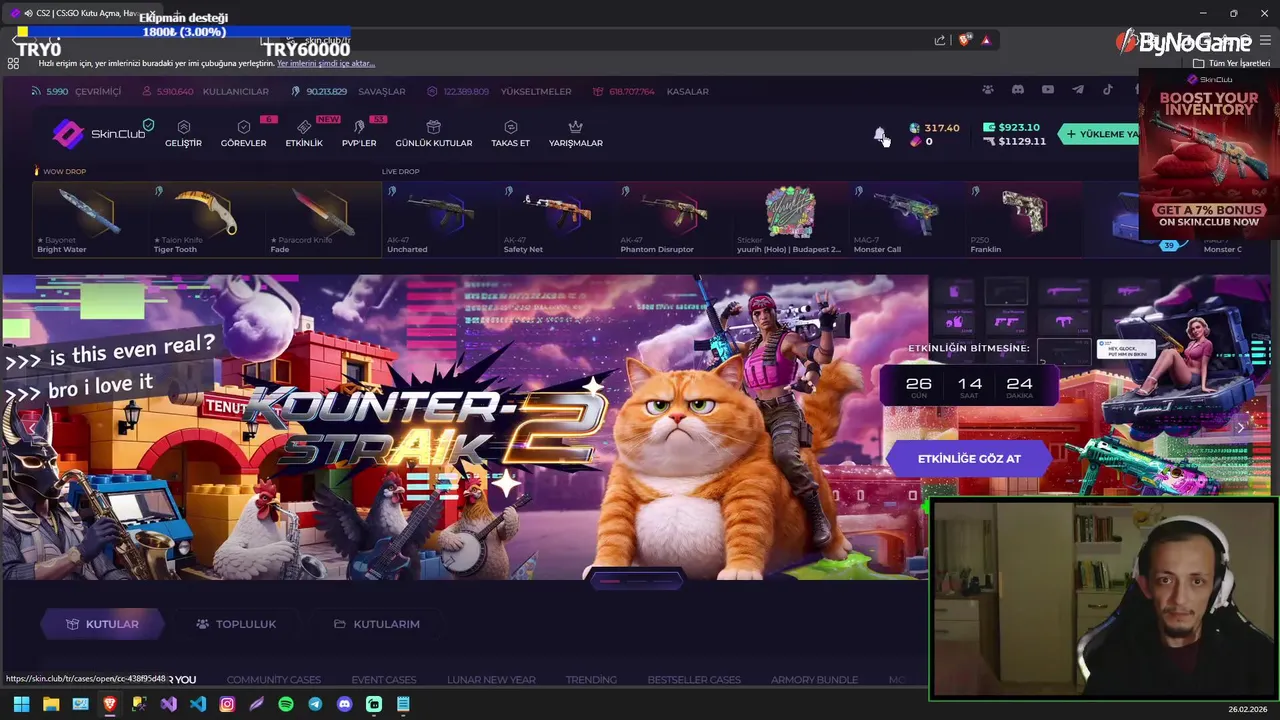Screen dimensions: 1280x720
Task: Click the wallet balance $923.10
Action: pos(1011,127)
